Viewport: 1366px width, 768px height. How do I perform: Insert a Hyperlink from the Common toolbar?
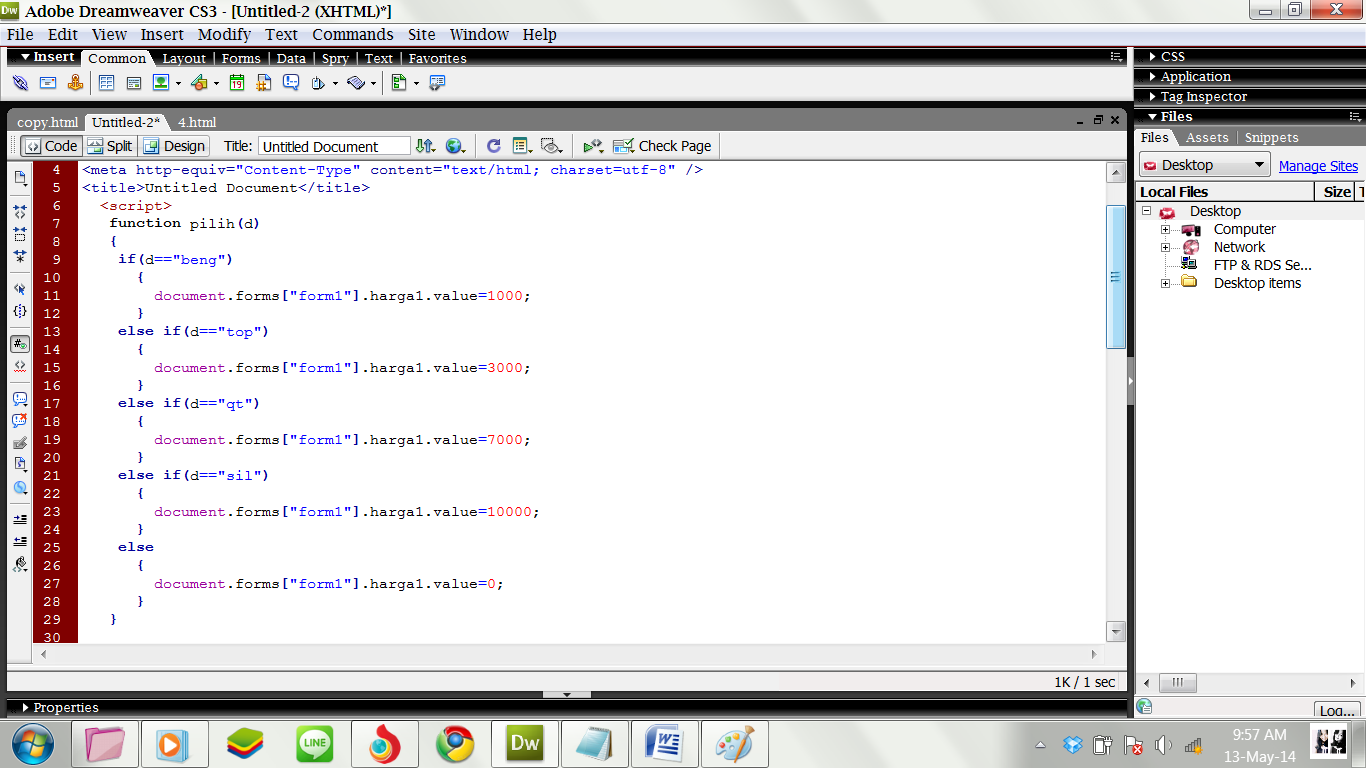20,83
